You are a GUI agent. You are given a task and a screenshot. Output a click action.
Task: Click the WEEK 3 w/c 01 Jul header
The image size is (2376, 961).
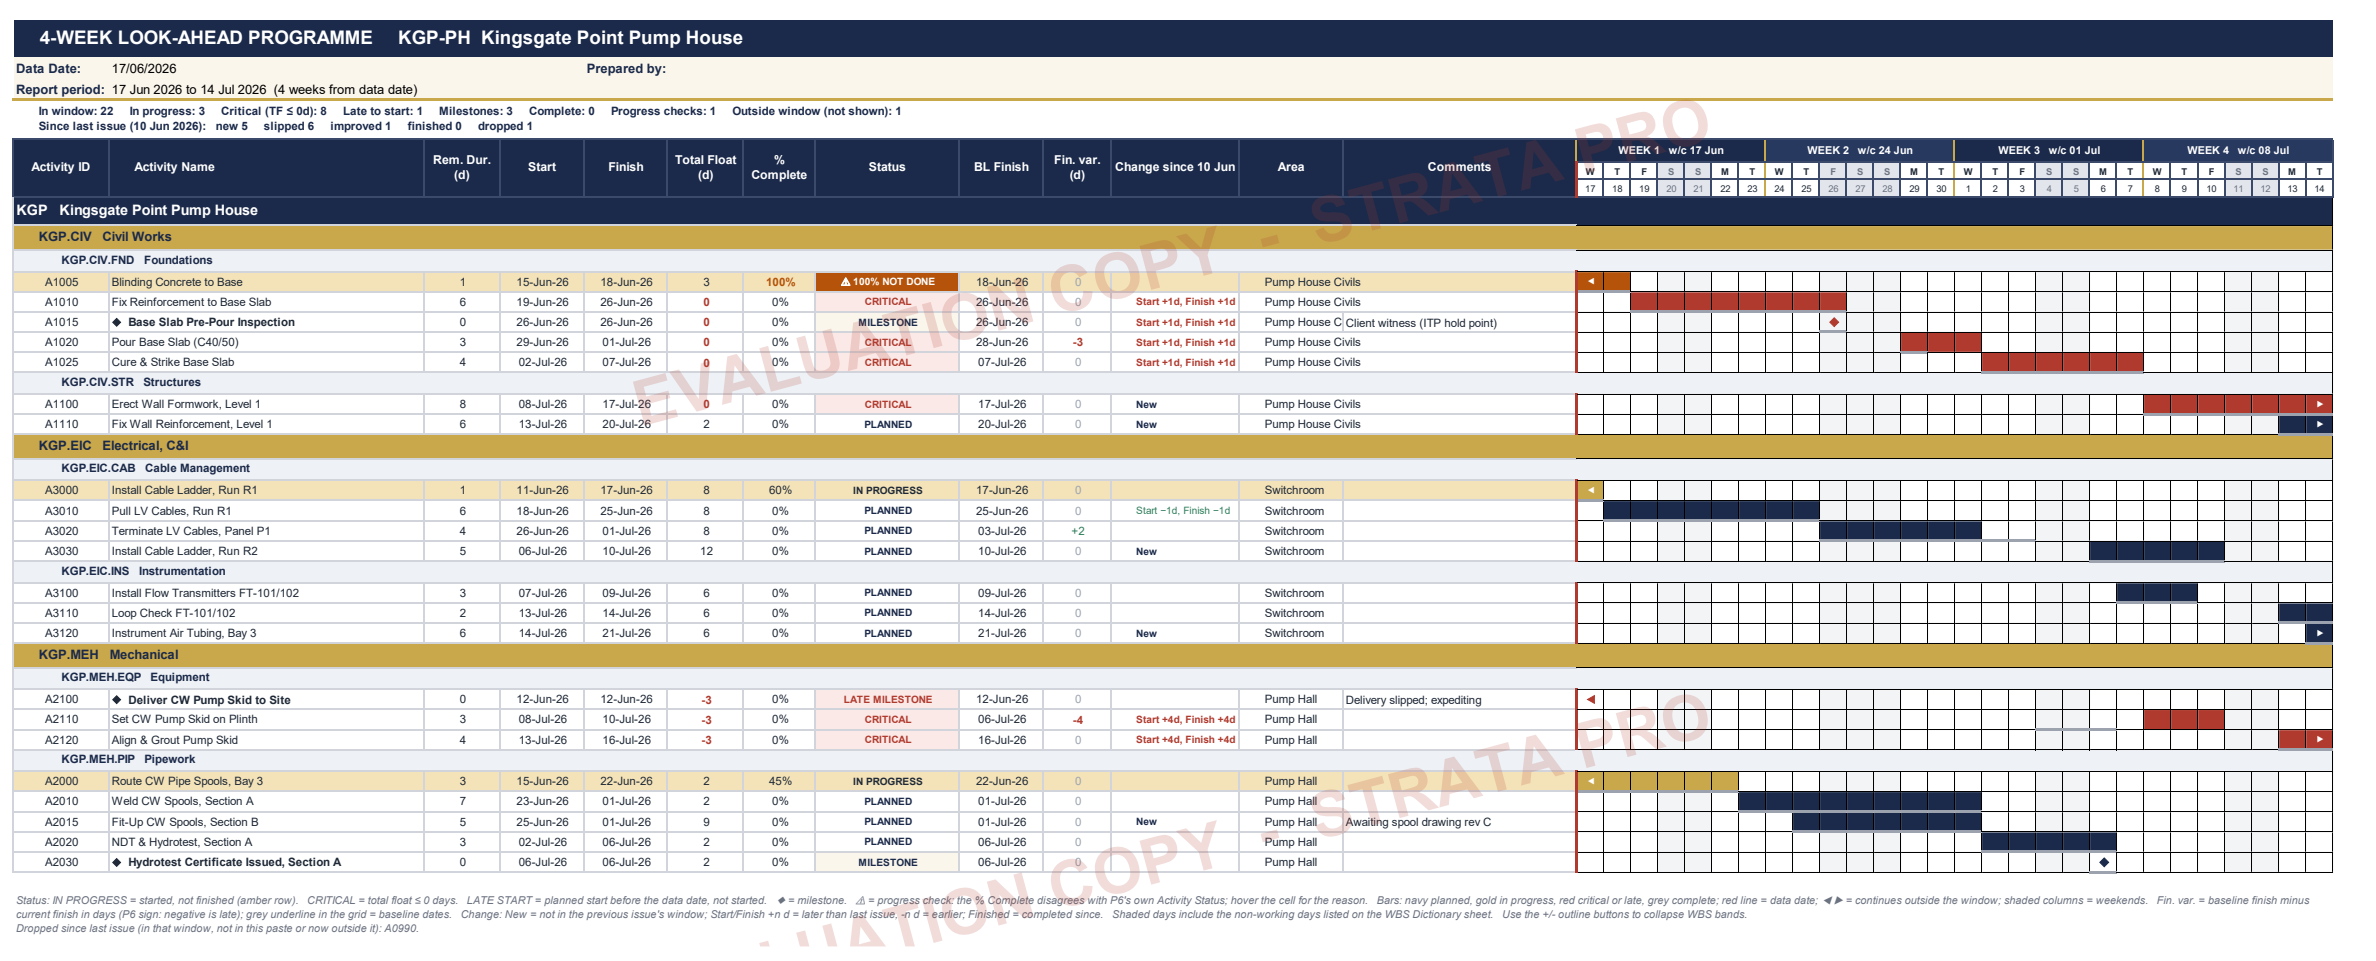[2049, 150]
